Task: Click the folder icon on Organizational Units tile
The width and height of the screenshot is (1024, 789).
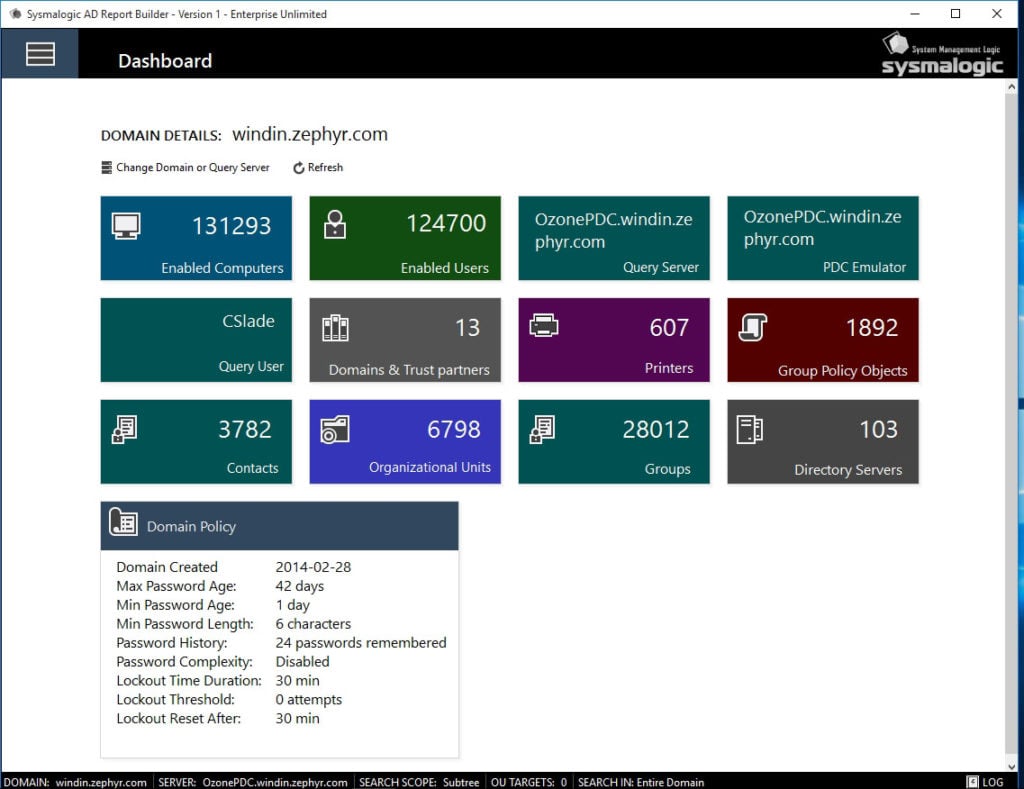Action: point(335,429)
